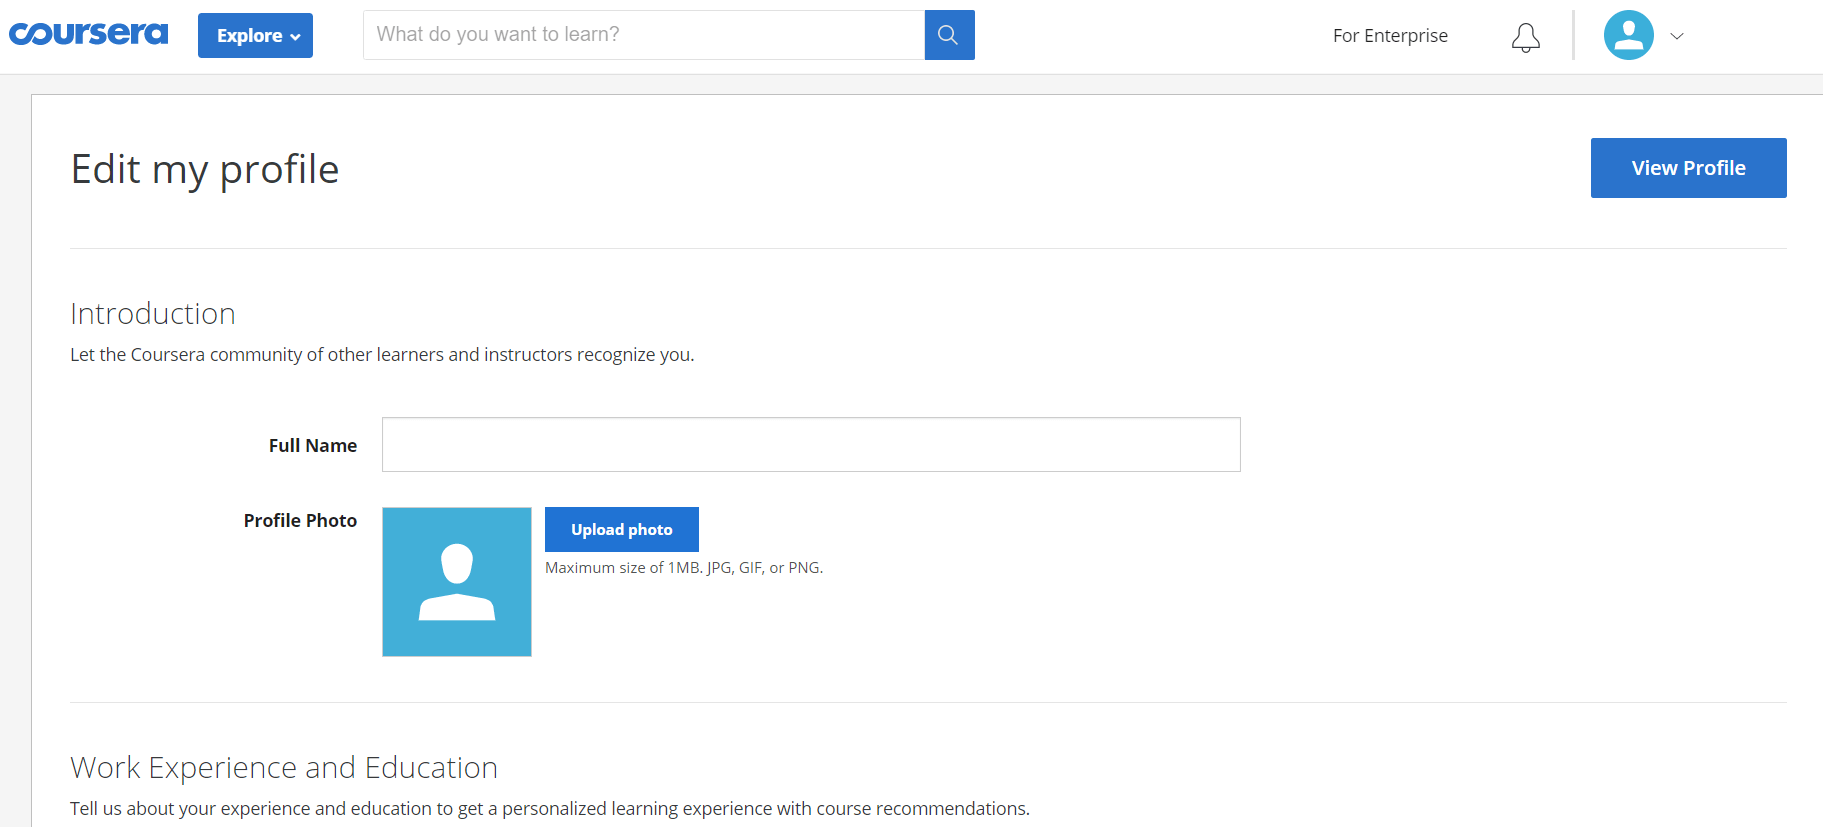Click the Upload photo button
Image resolution: width=1823 pixels, height=827 pixels.
coord(621,529)
